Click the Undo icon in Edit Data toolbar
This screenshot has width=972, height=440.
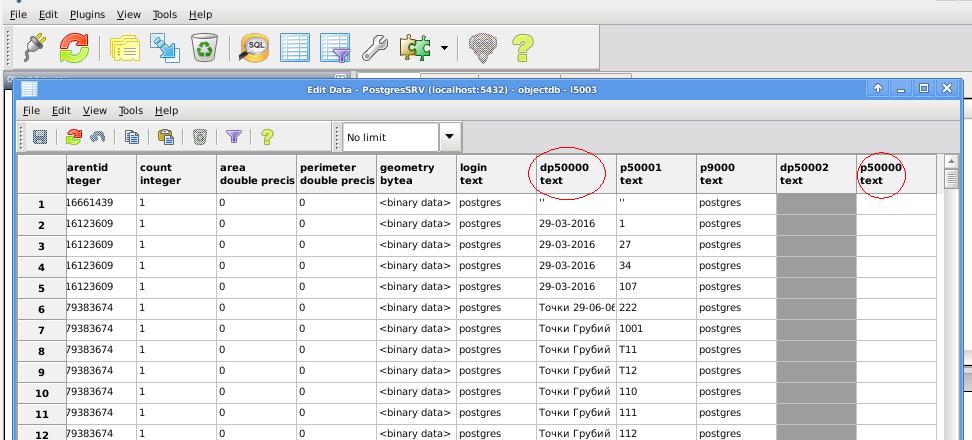[98, 137]
